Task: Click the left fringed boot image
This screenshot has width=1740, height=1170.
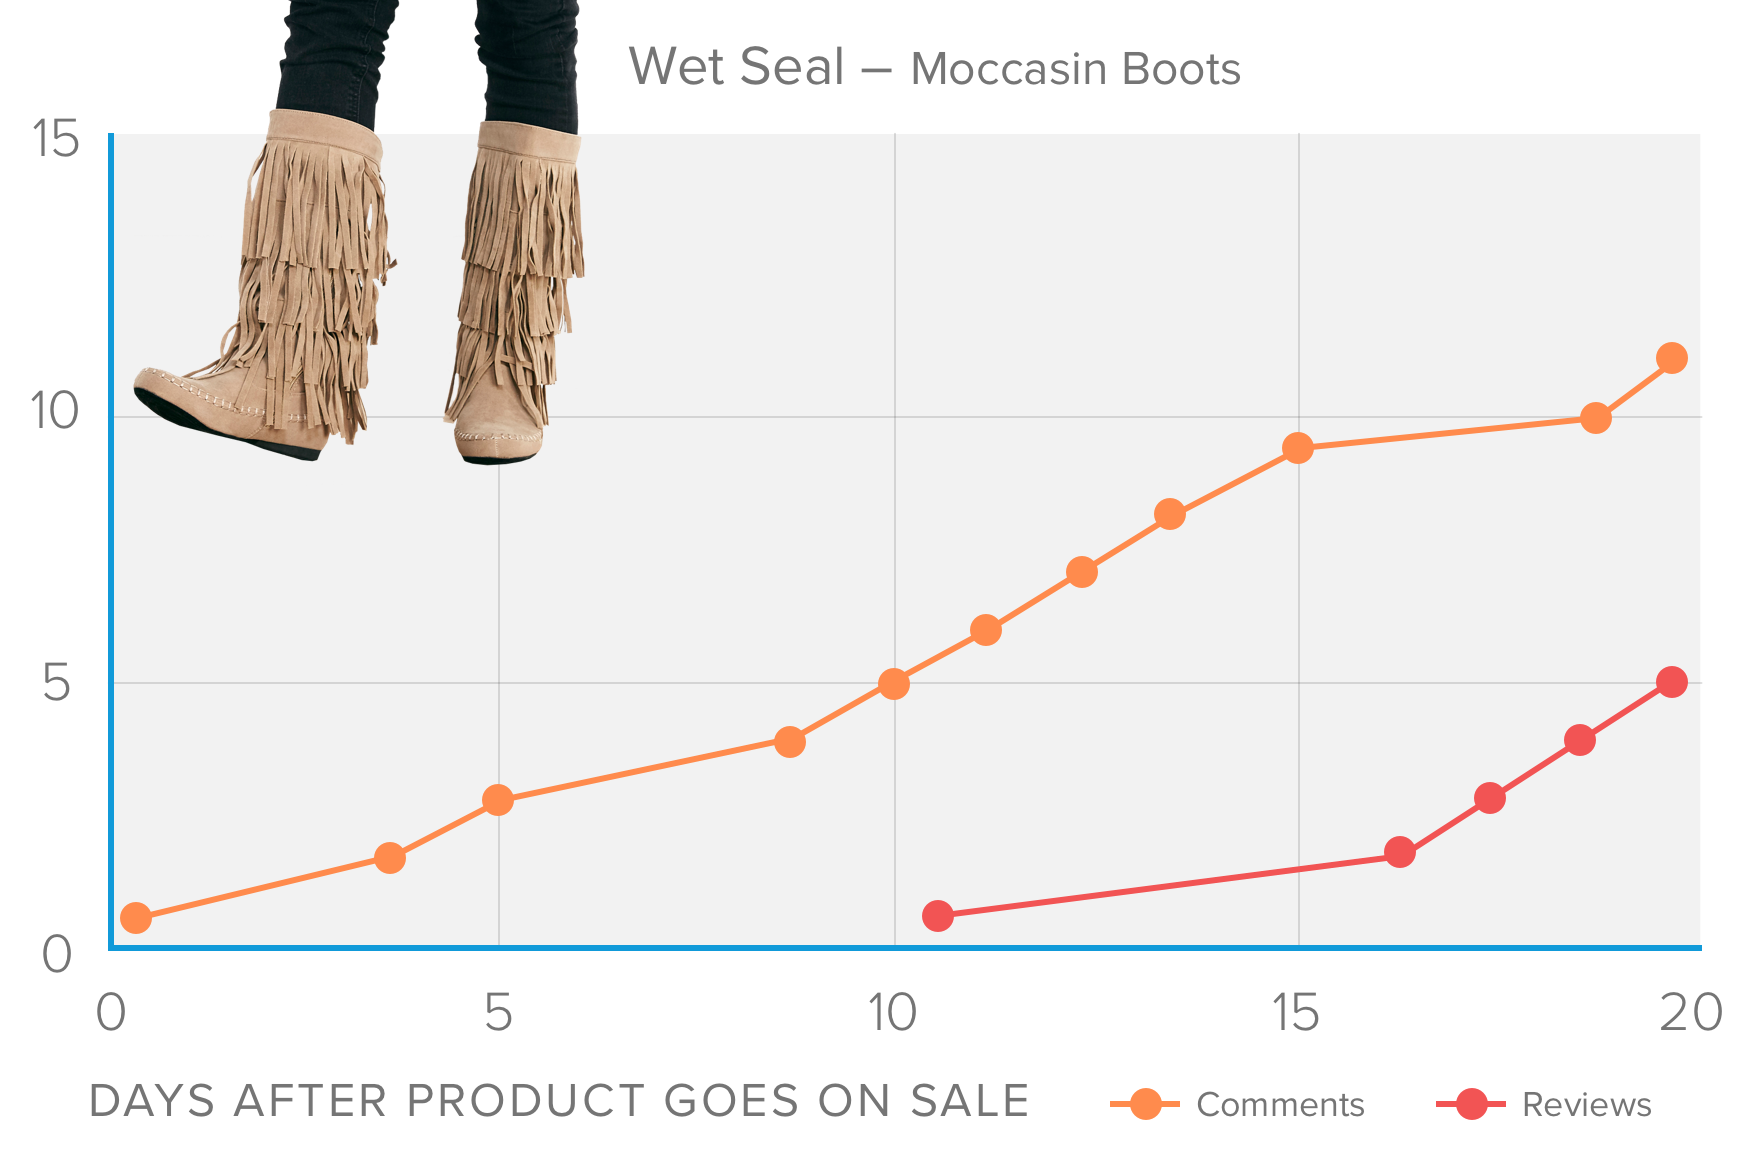Action: pyautogui.click(x=265, y=230)
